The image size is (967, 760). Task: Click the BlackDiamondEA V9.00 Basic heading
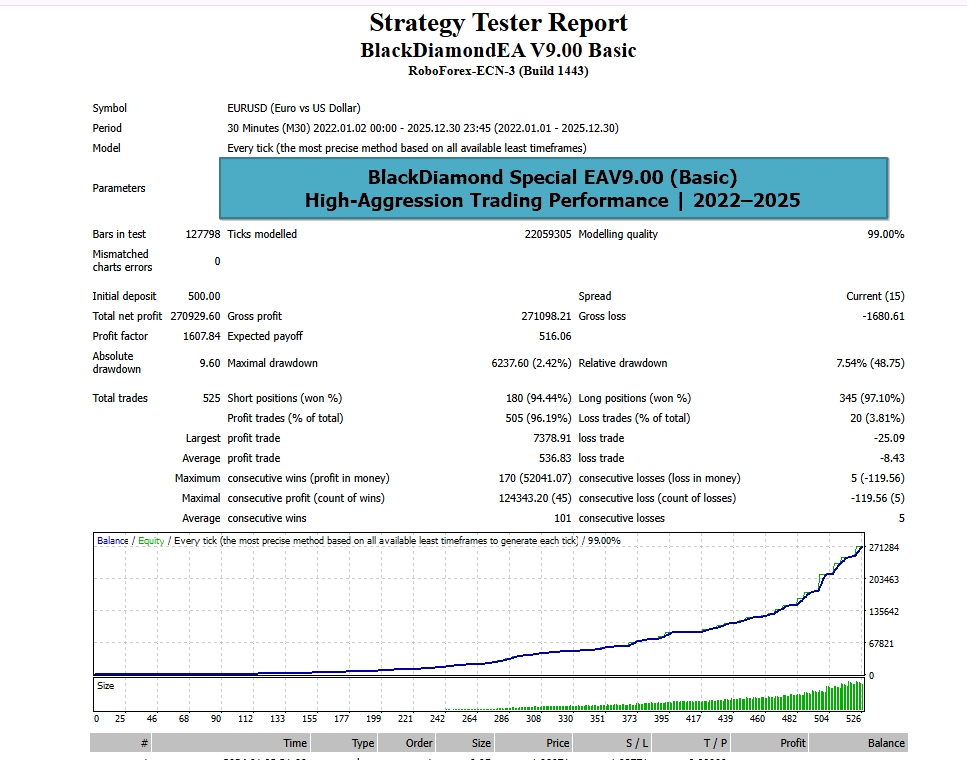[x=498, y=50]
